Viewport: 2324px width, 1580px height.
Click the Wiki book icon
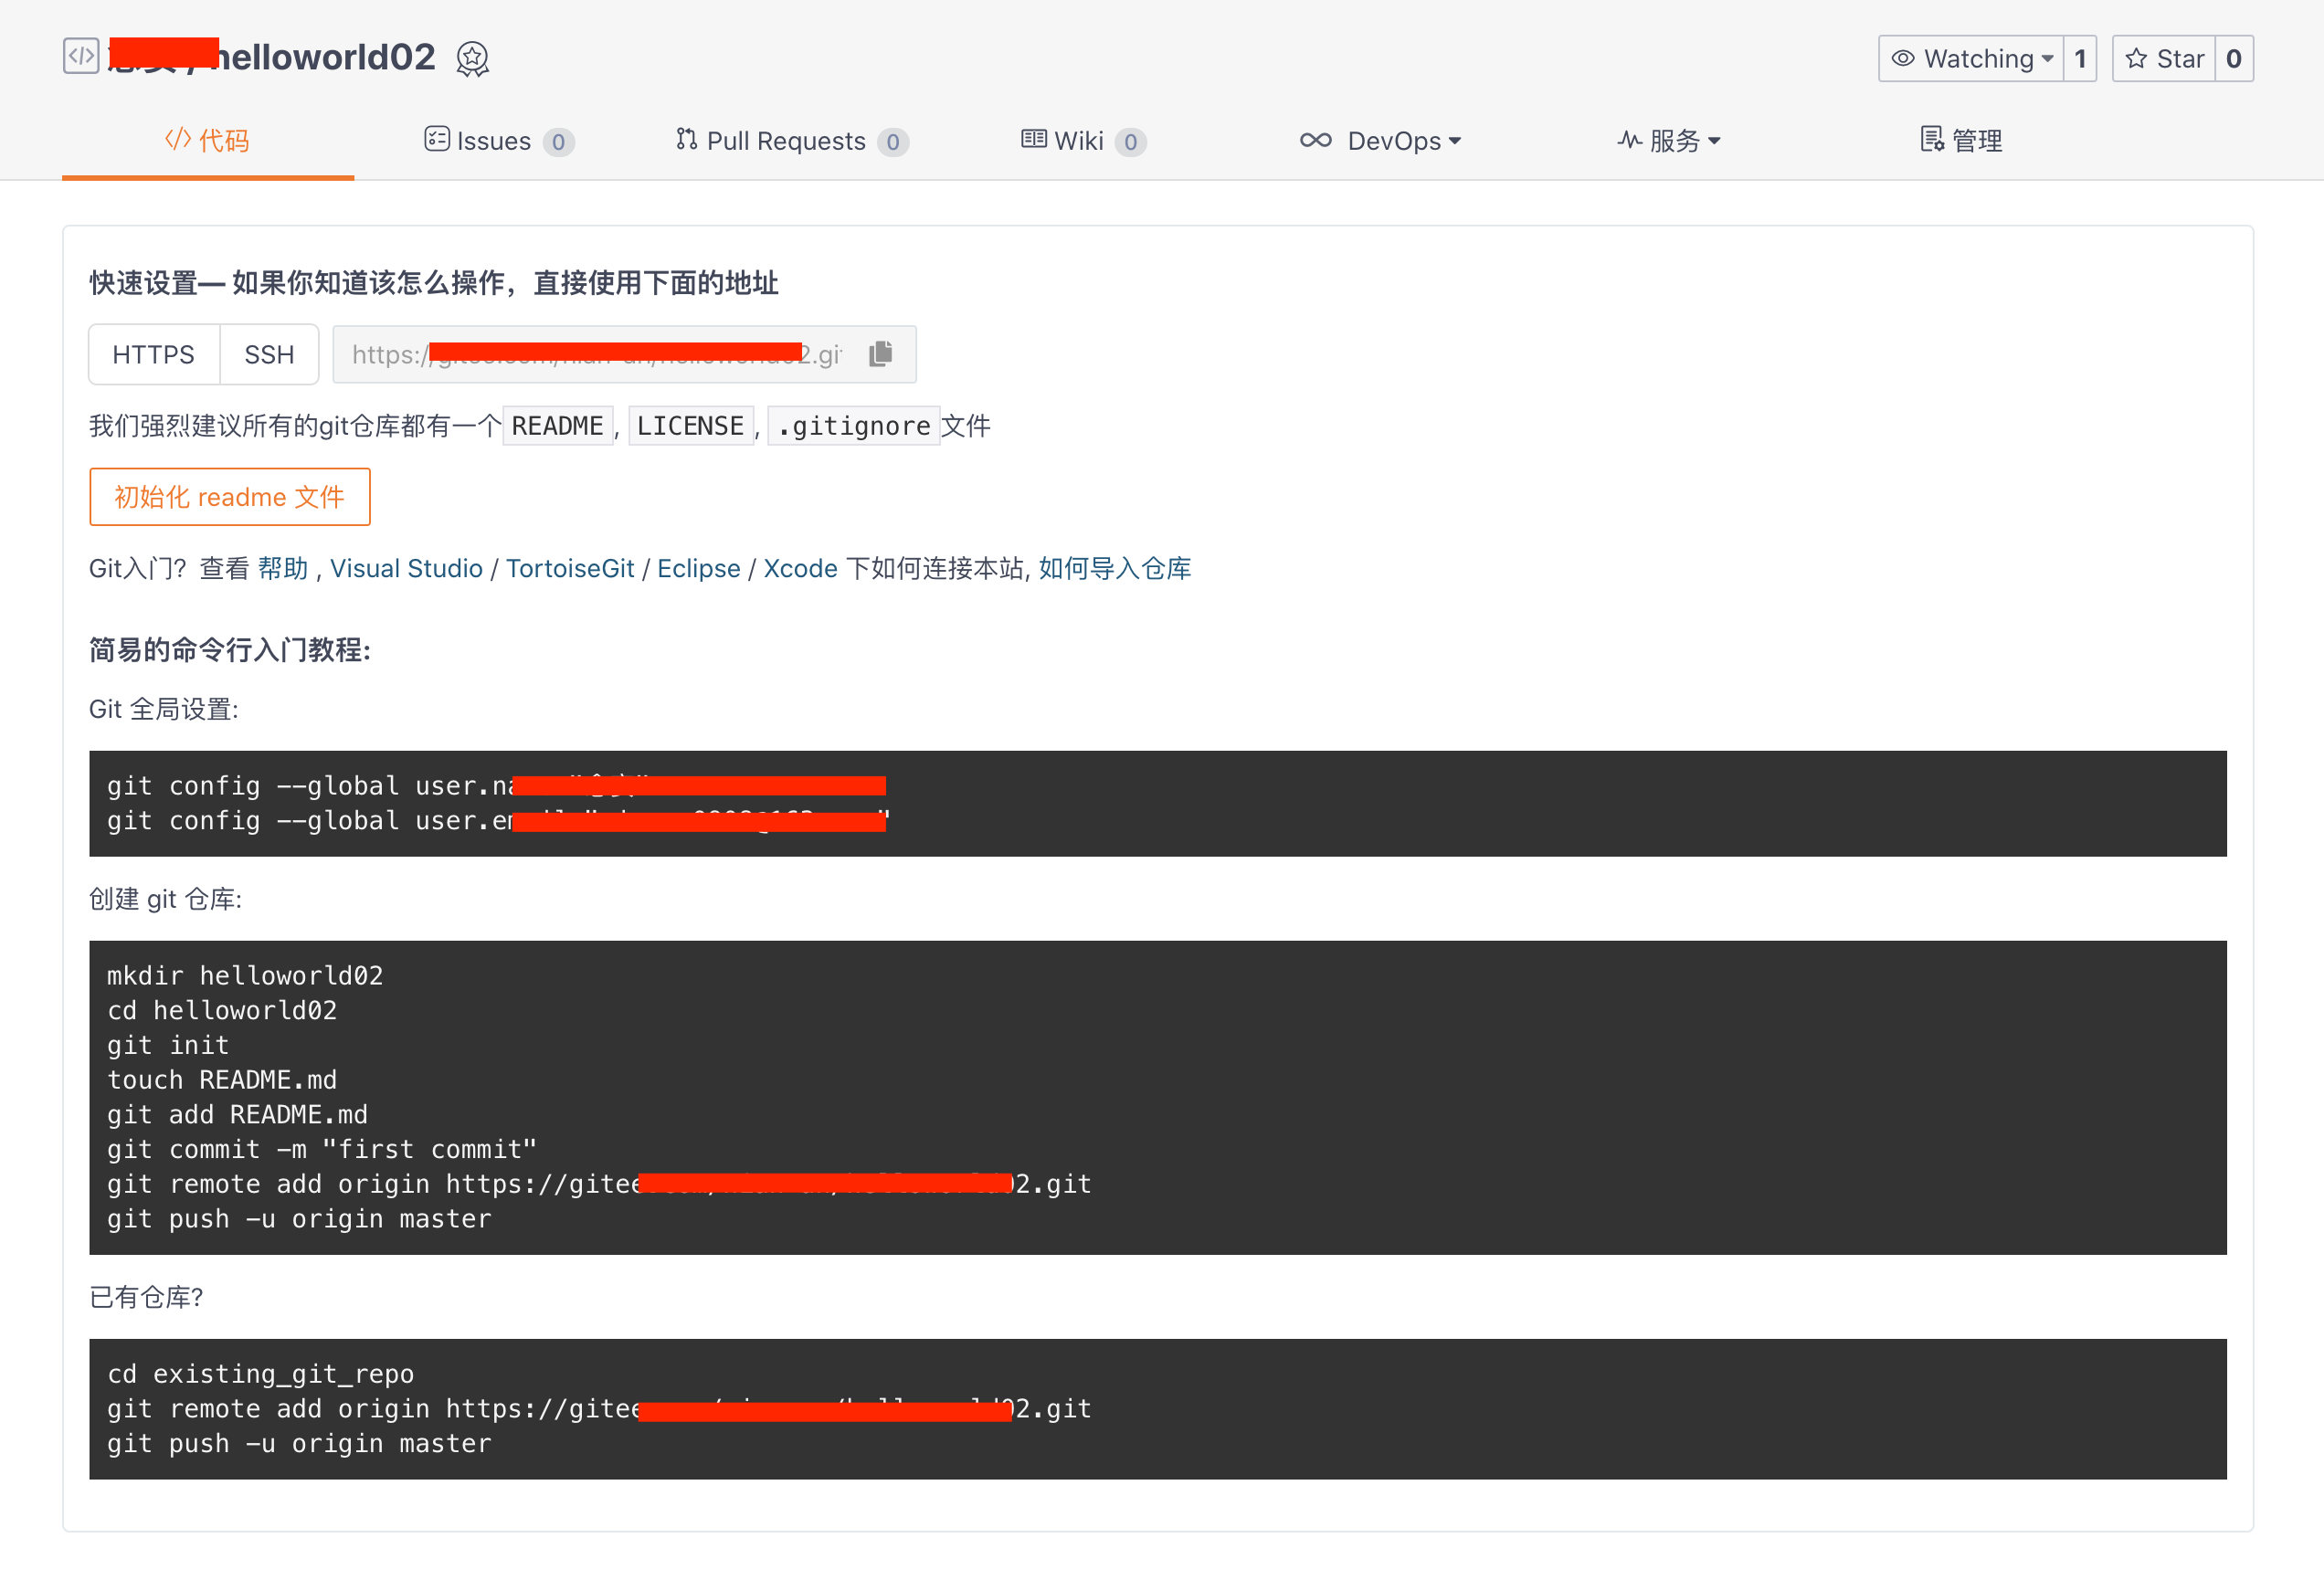(x=1033, y=140)
